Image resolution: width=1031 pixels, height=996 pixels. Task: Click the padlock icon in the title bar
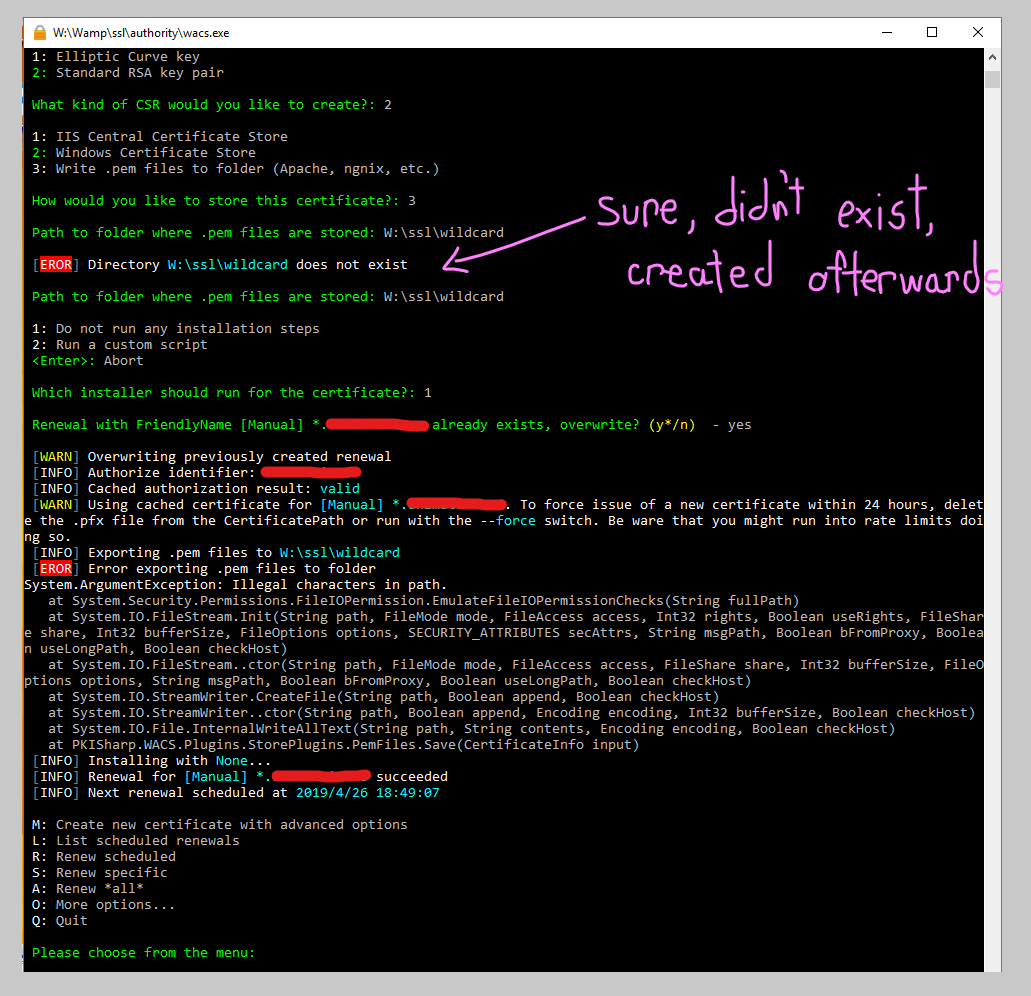point(39,31)
